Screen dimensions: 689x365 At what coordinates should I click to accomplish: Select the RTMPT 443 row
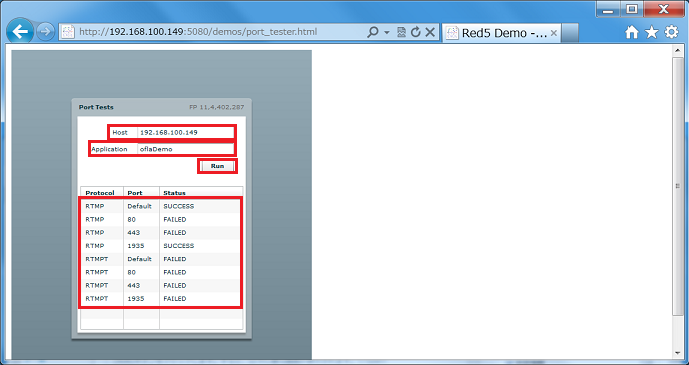[161, 285]
